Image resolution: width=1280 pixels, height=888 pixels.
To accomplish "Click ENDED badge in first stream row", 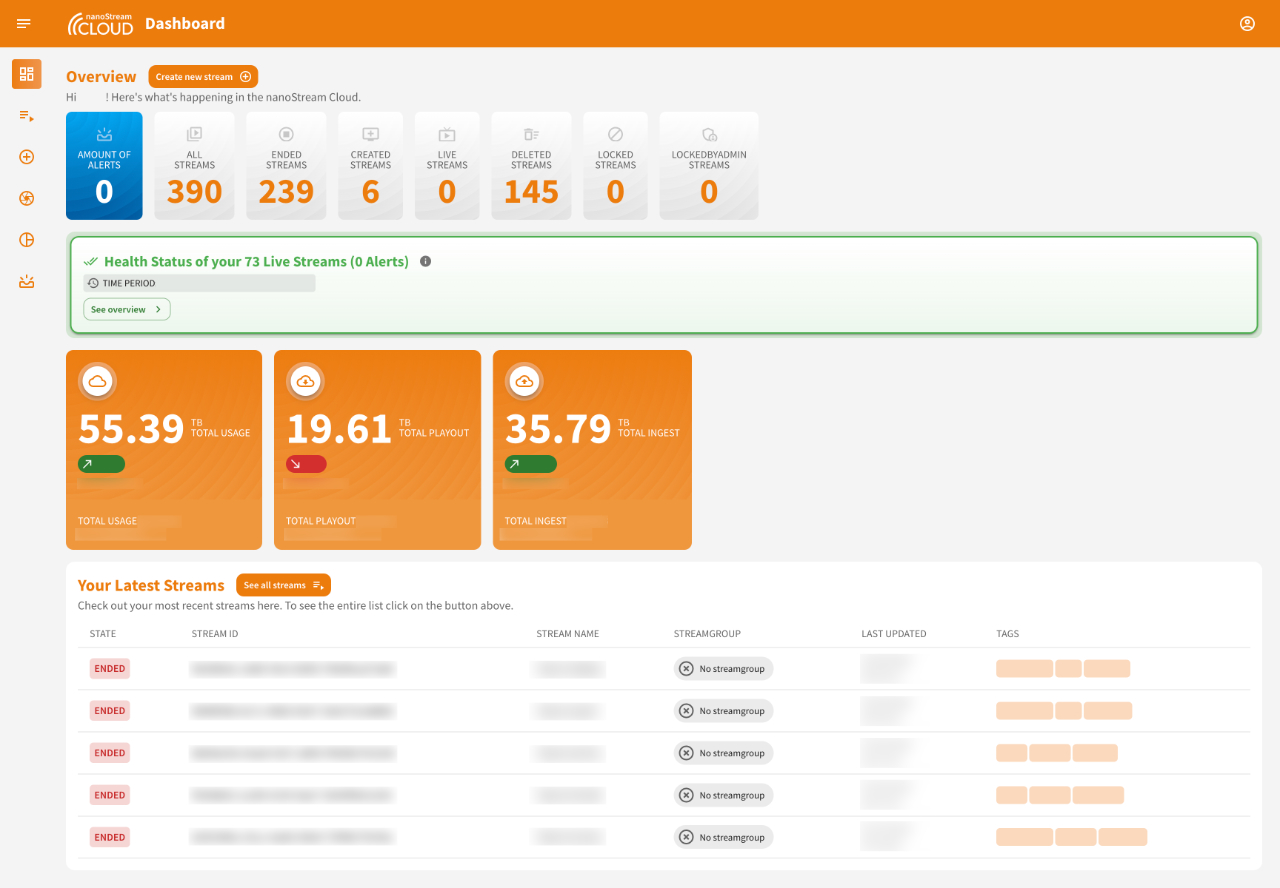I will point(110,669).
